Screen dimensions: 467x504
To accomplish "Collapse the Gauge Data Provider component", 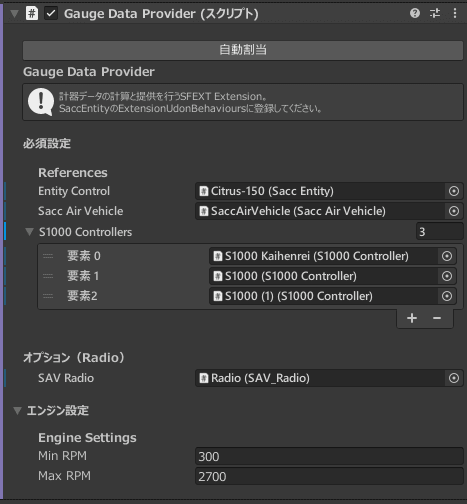I will (14, 14).
